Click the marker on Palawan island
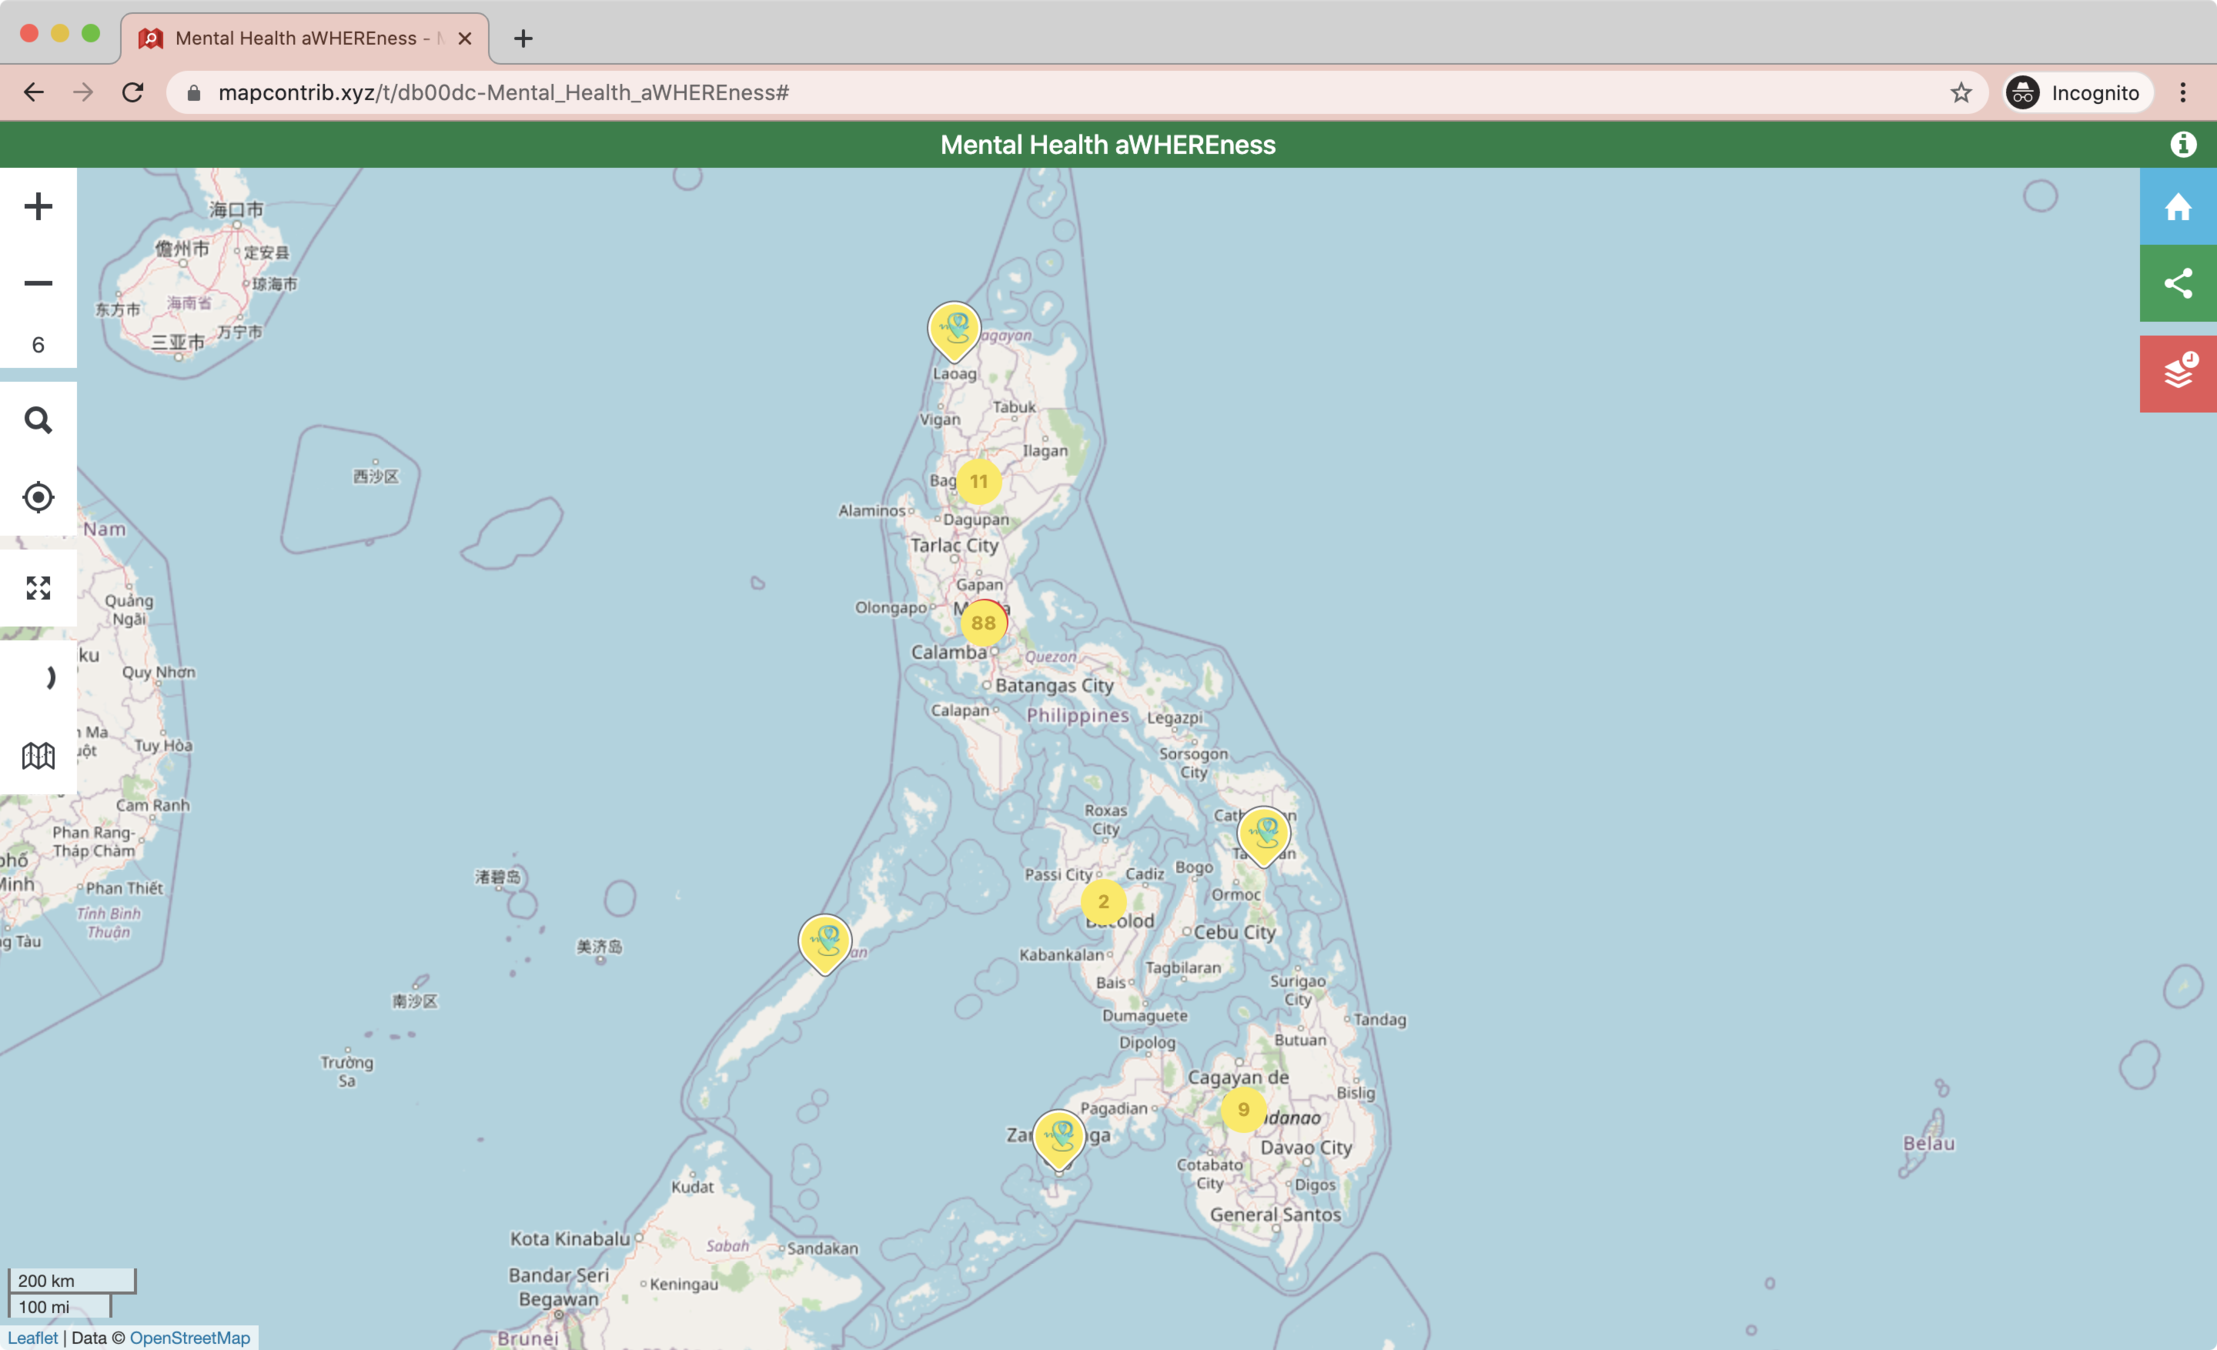The height and width of the screenshot is (1350, 2217). pyautogui.click(x=825, y=941)
